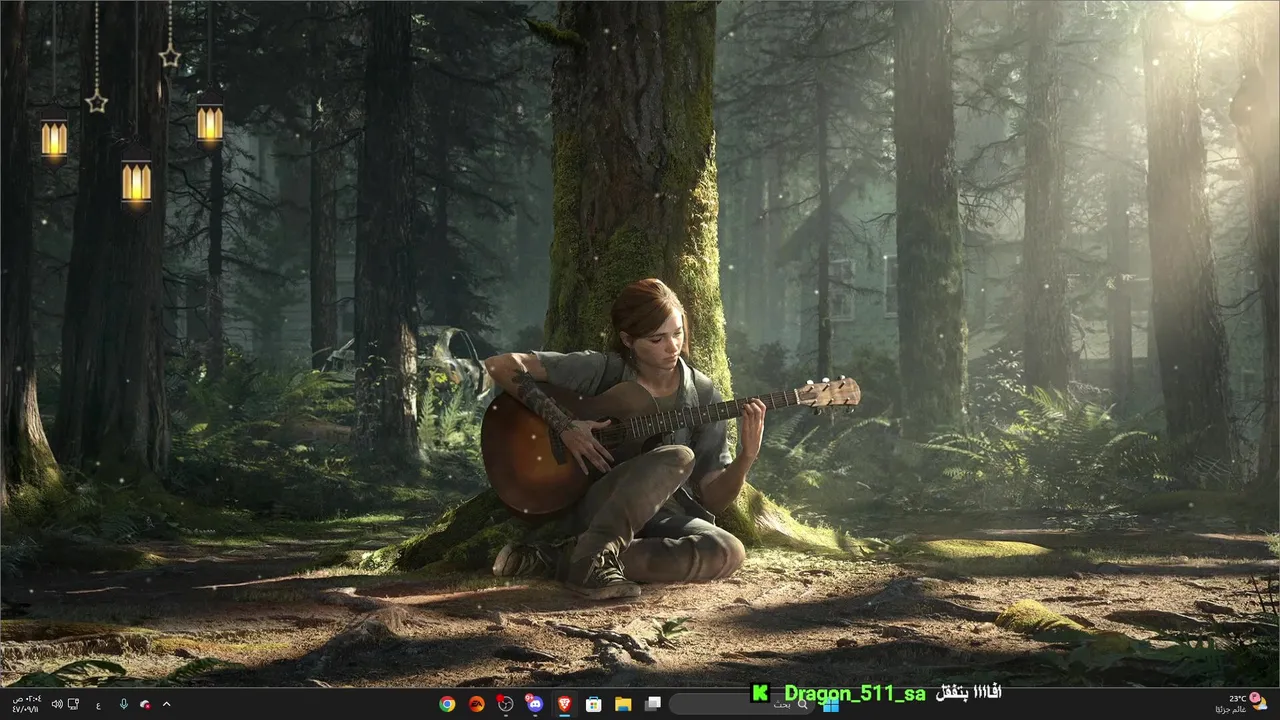This screenshot has height=720, width=1280.
Task: Open the volume speaker icon
Action: [x=56, y=704]
